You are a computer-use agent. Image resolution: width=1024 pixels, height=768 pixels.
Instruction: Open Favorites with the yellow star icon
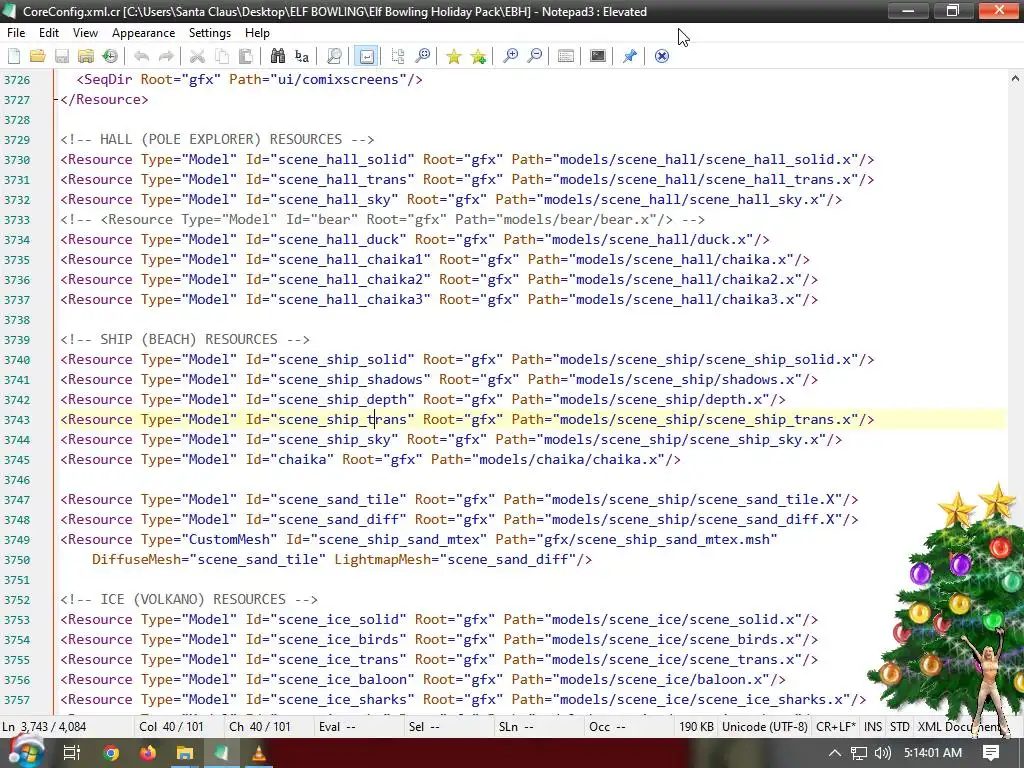click(454, 56)
